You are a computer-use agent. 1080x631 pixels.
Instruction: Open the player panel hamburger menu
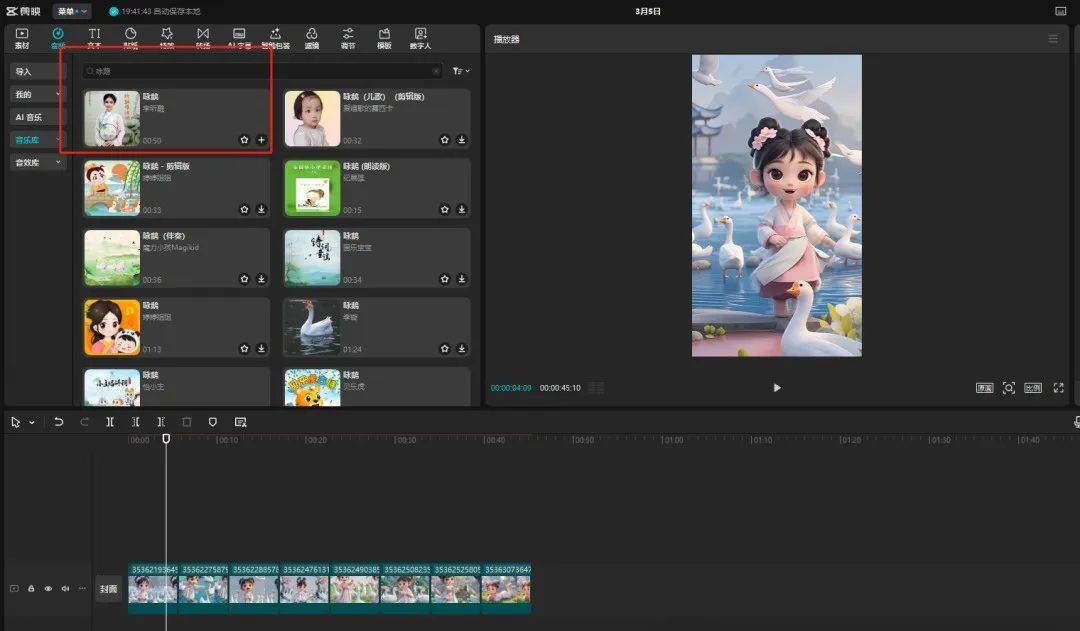point(1052,39)
